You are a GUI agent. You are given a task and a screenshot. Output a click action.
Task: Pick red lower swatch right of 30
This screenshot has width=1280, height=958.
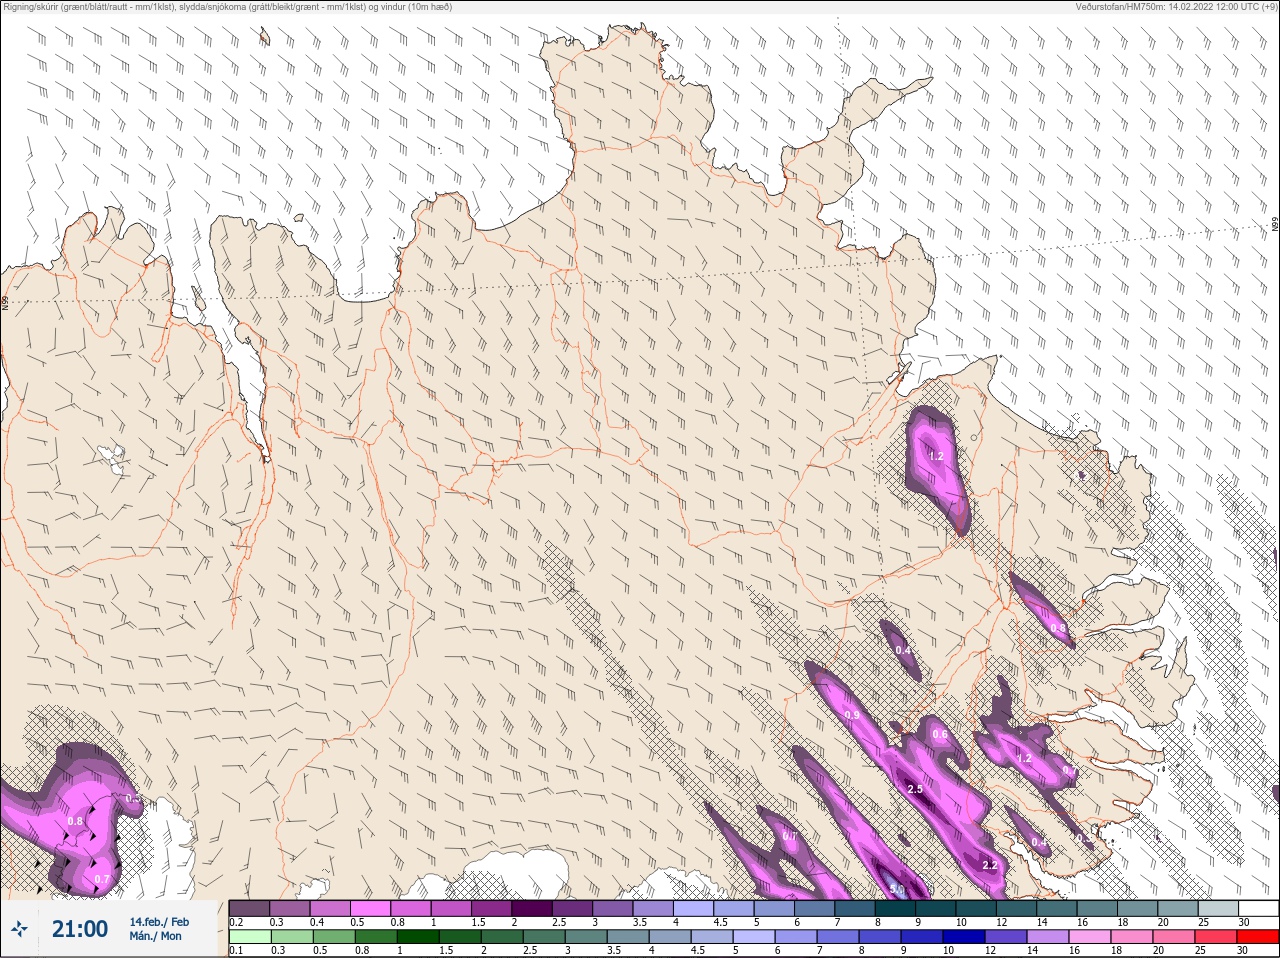pos(1258,937)
